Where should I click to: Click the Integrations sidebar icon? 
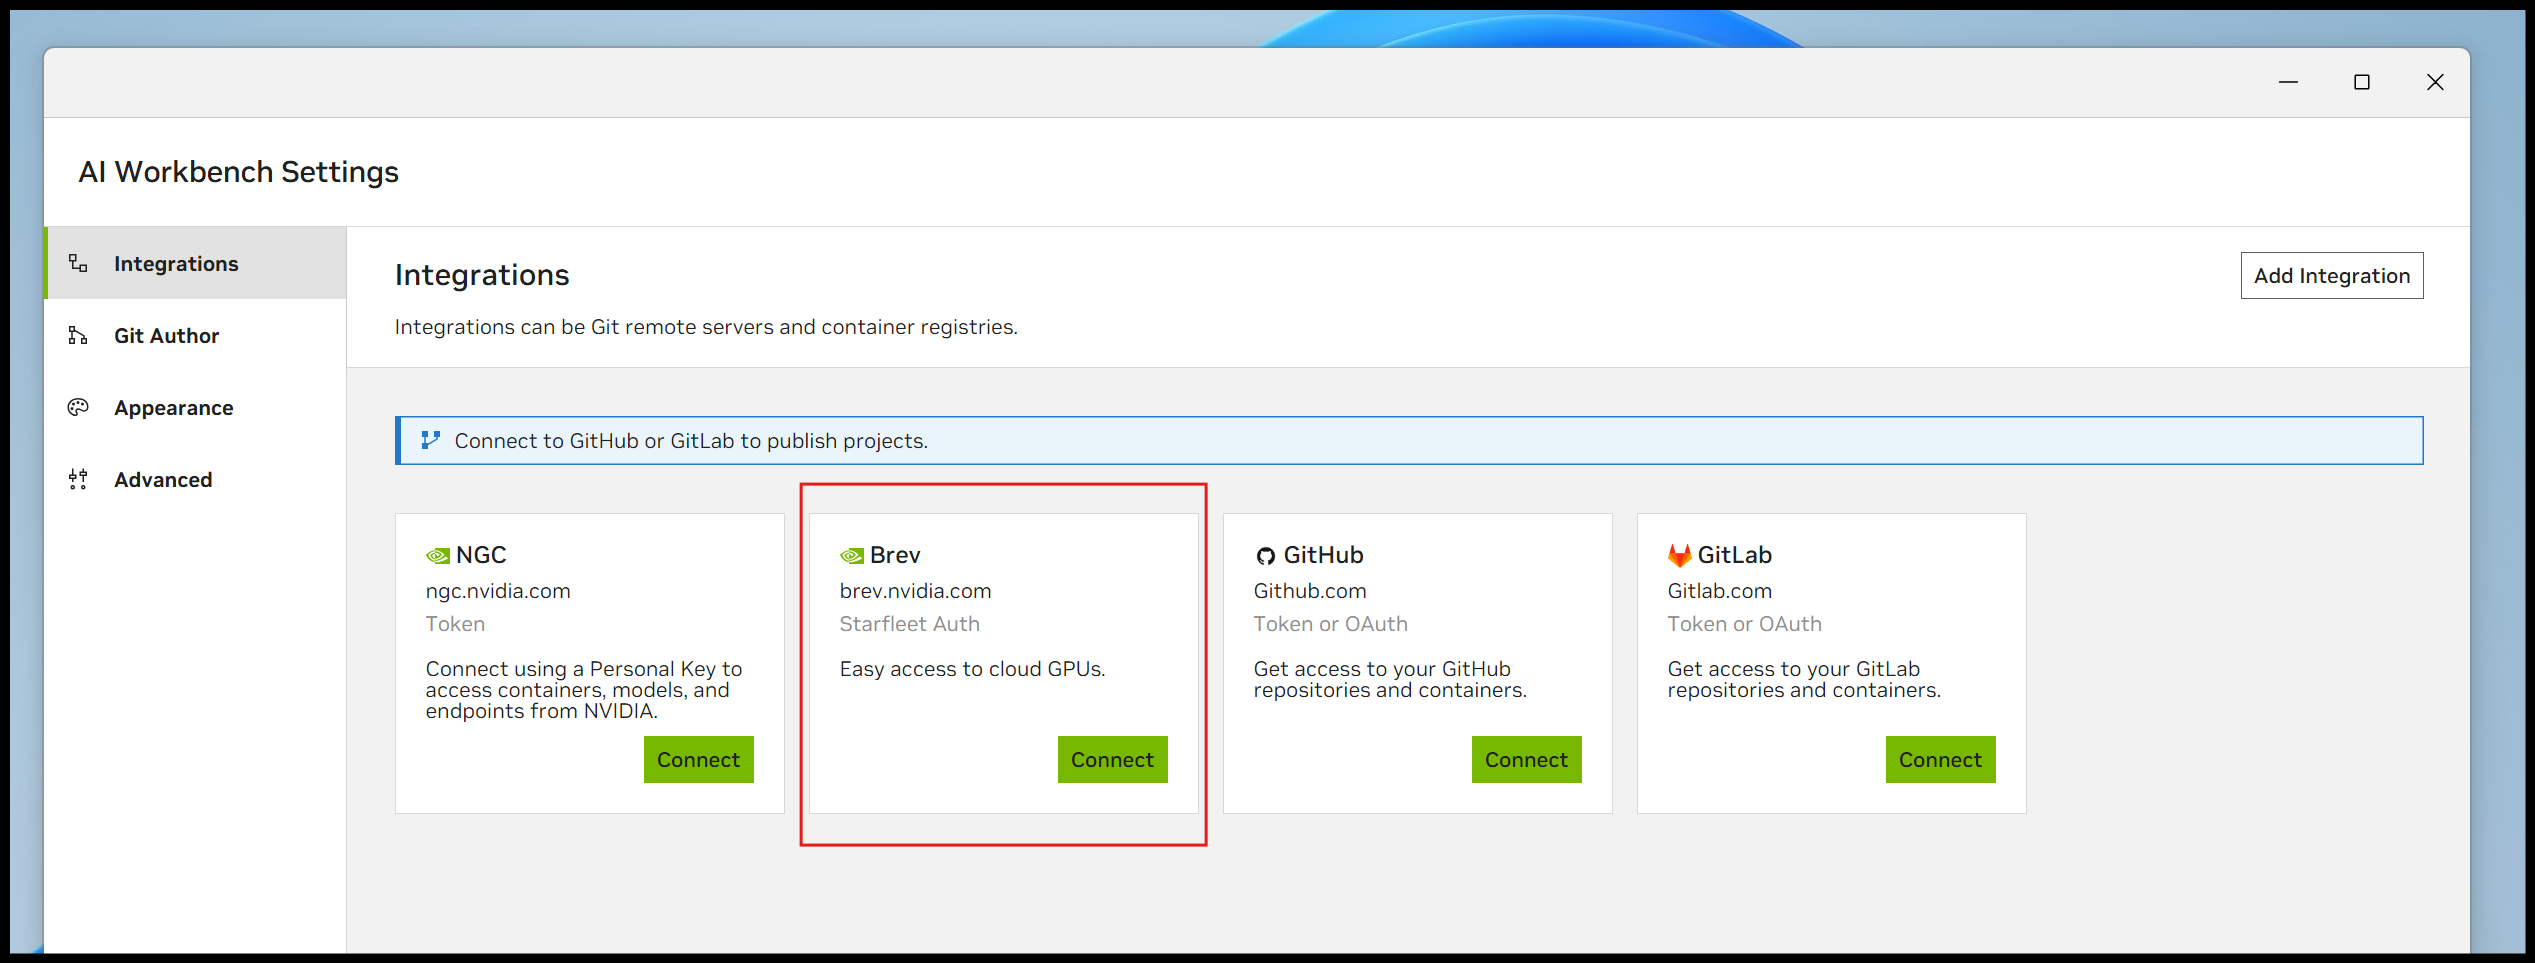78,264
